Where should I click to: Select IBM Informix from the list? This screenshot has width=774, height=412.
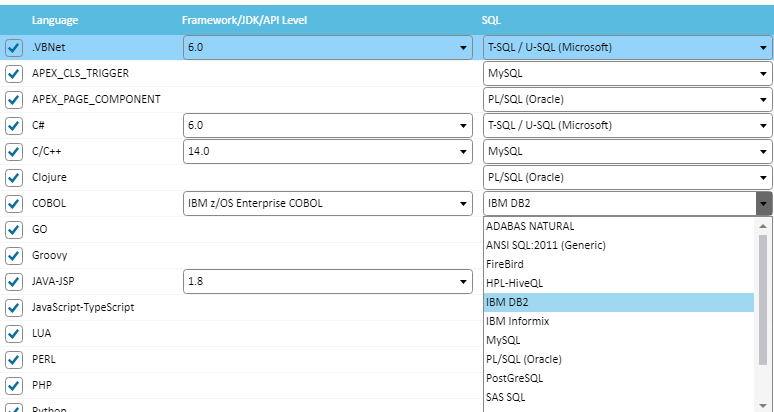619,321
